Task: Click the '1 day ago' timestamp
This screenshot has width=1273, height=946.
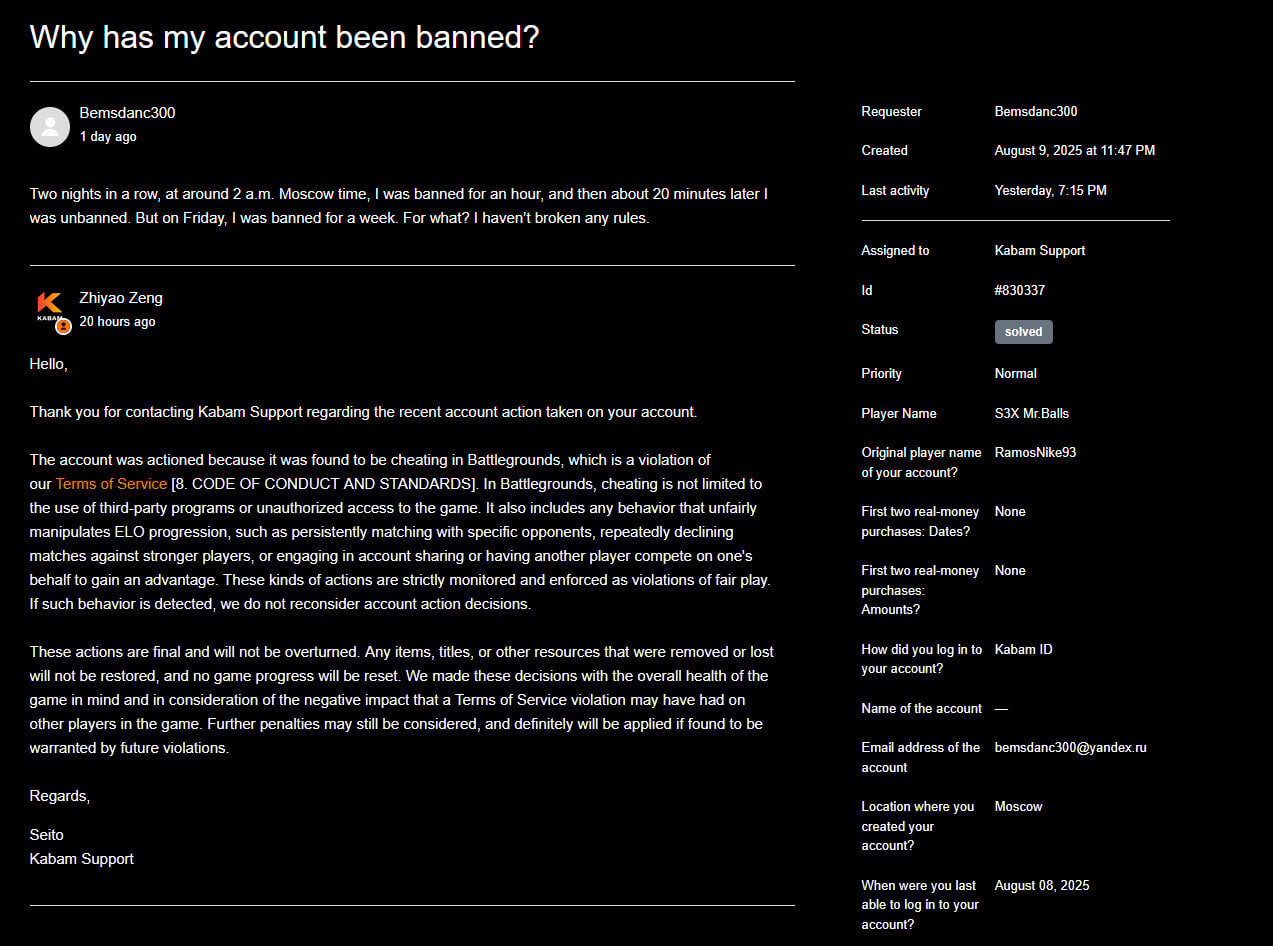Action: [108, 137]
